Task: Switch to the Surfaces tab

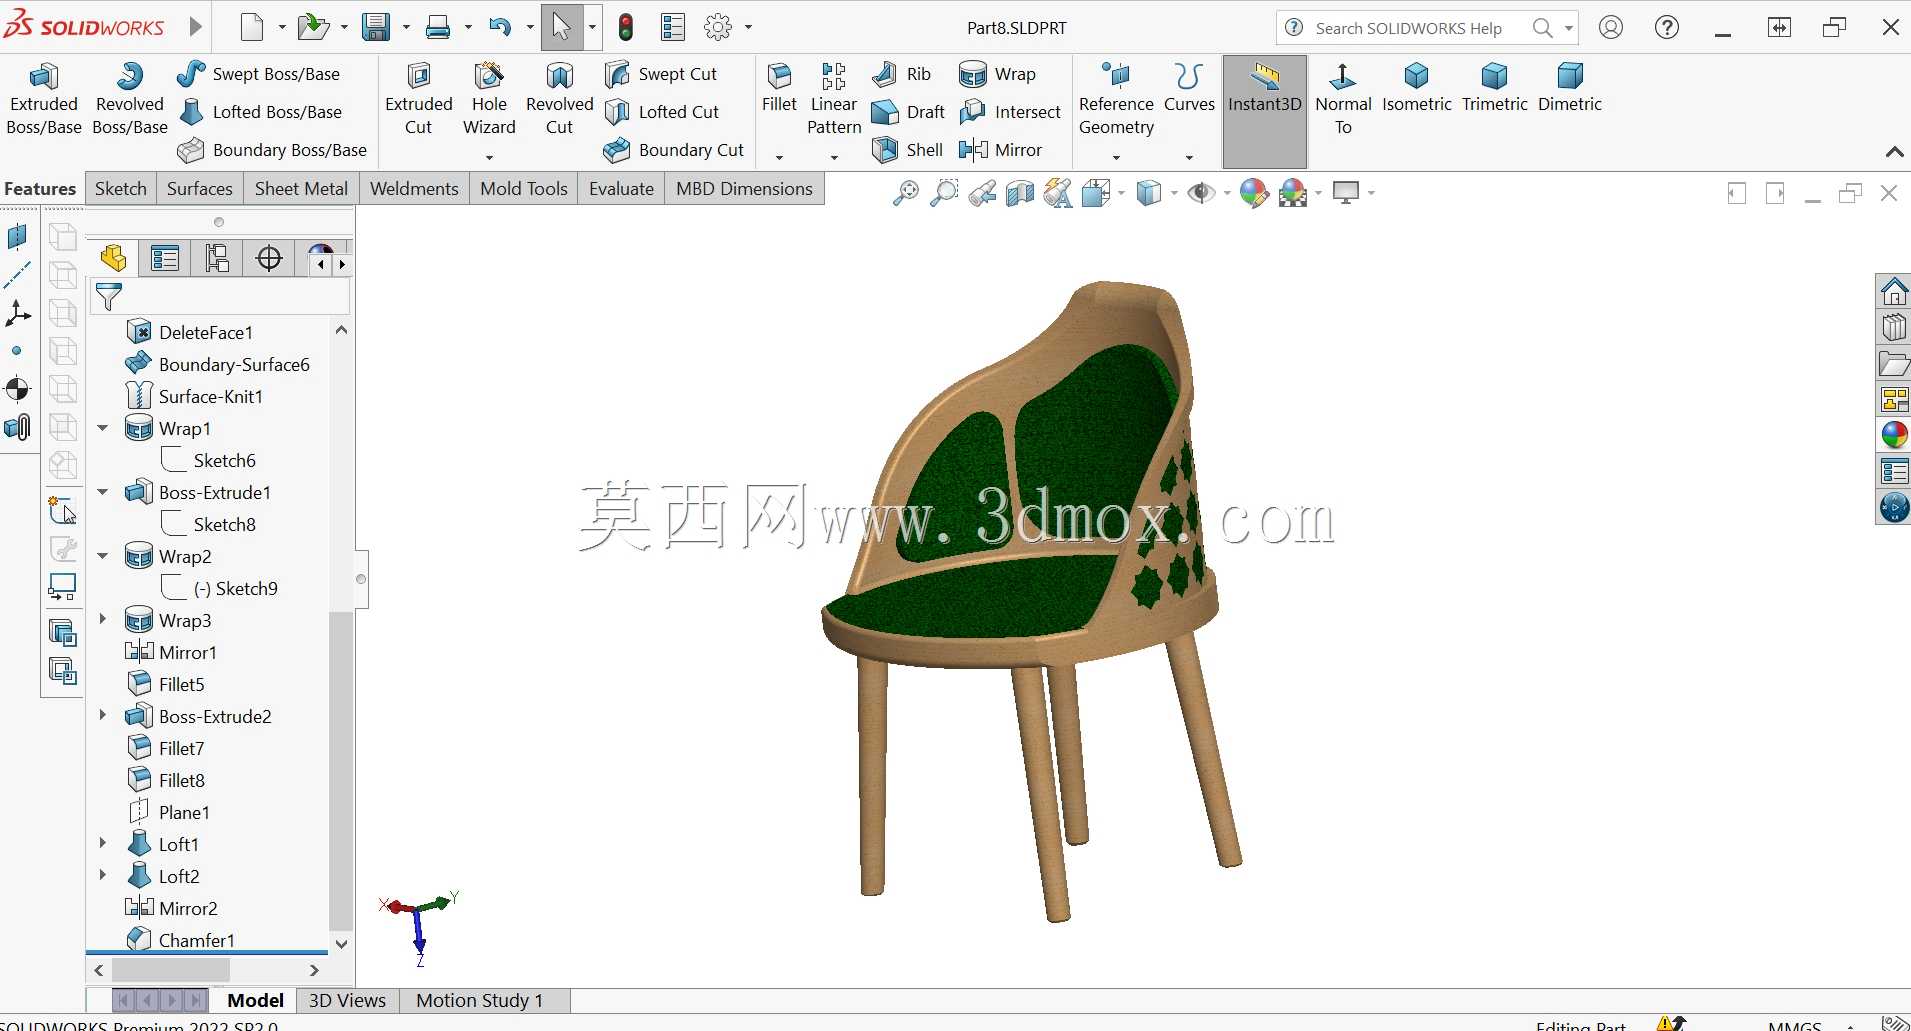Action: tap(200, 189)
